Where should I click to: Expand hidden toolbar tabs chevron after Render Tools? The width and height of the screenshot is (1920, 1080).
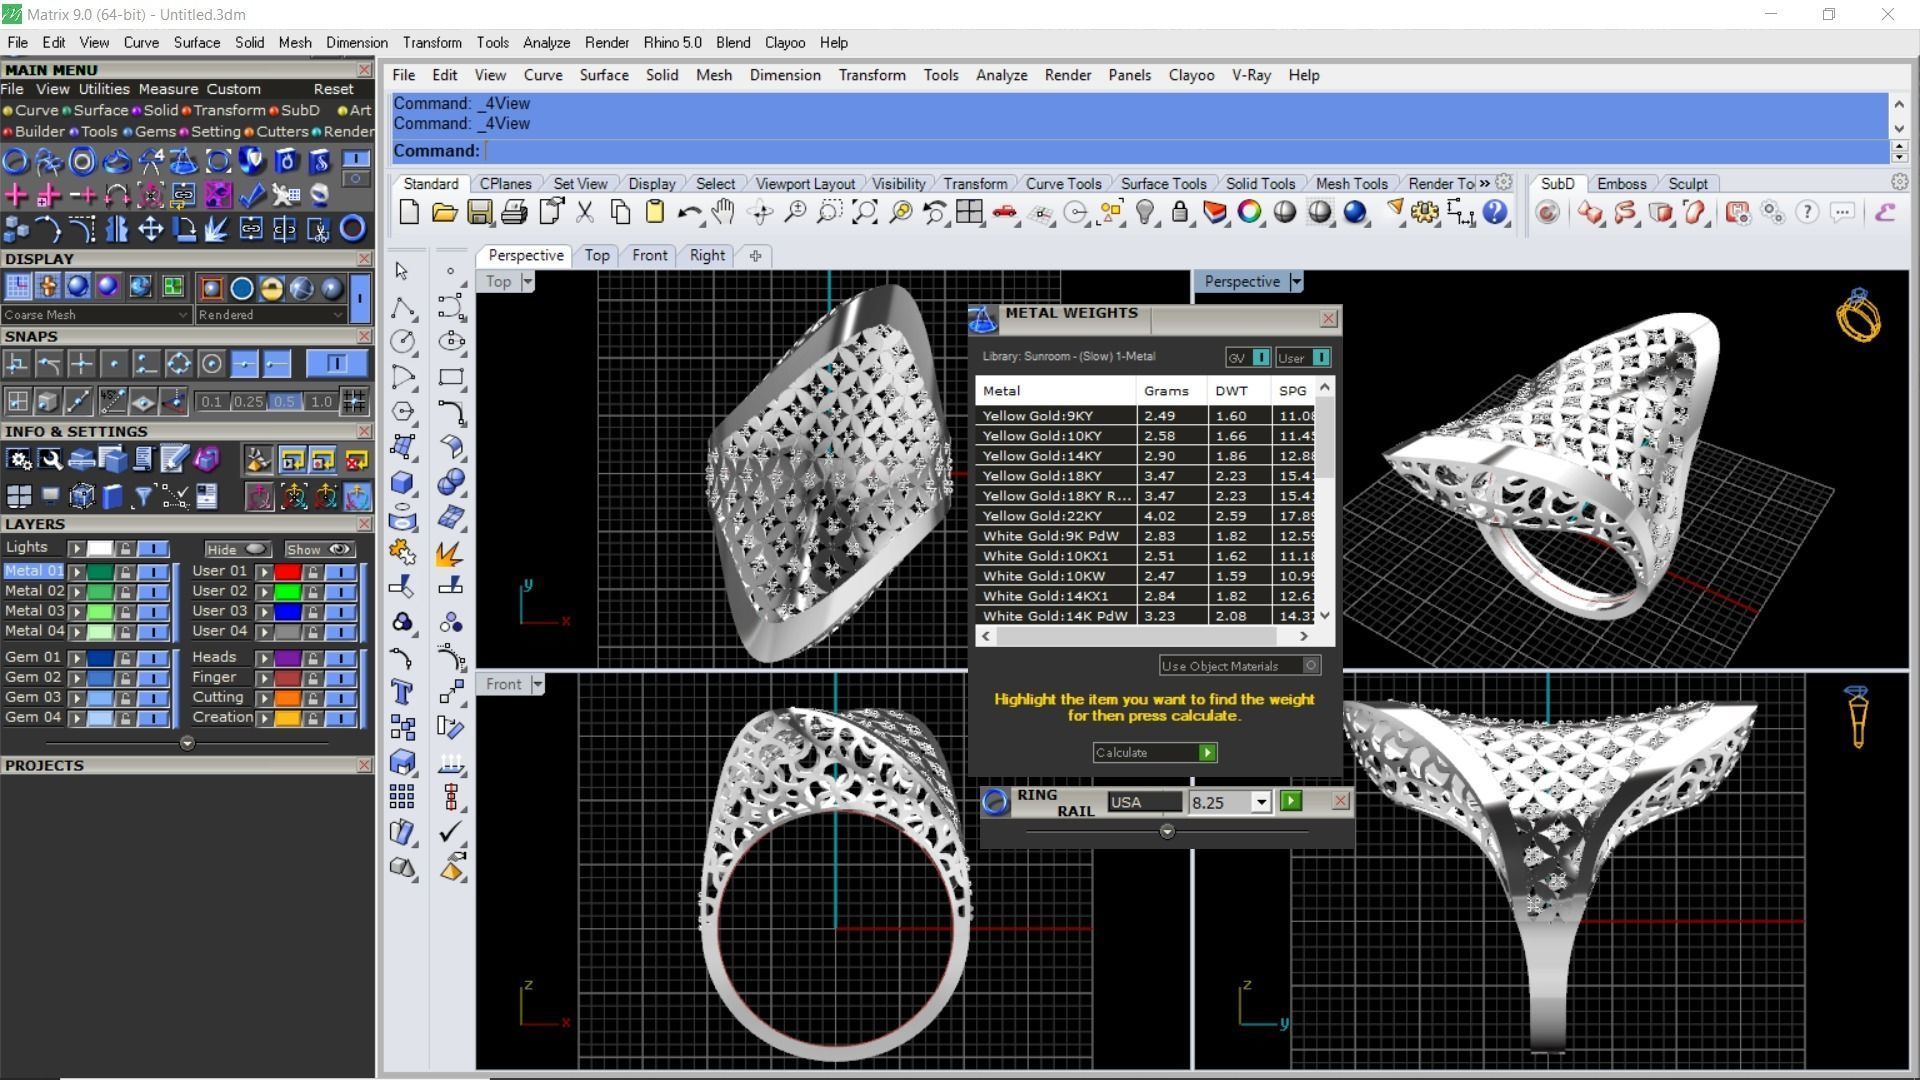(x=1484, y=183)
